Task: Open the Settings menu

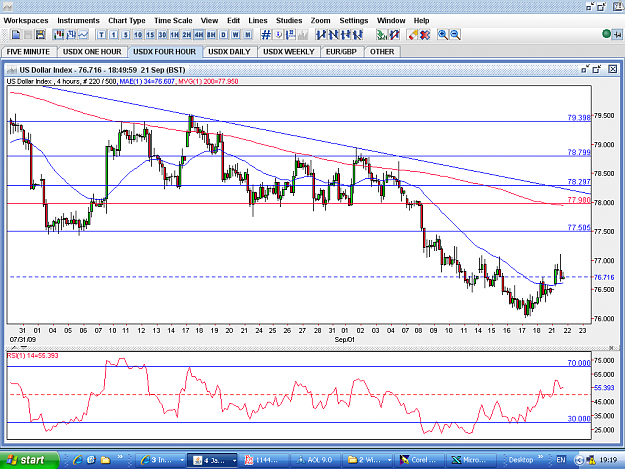Action: click(354, 21)
